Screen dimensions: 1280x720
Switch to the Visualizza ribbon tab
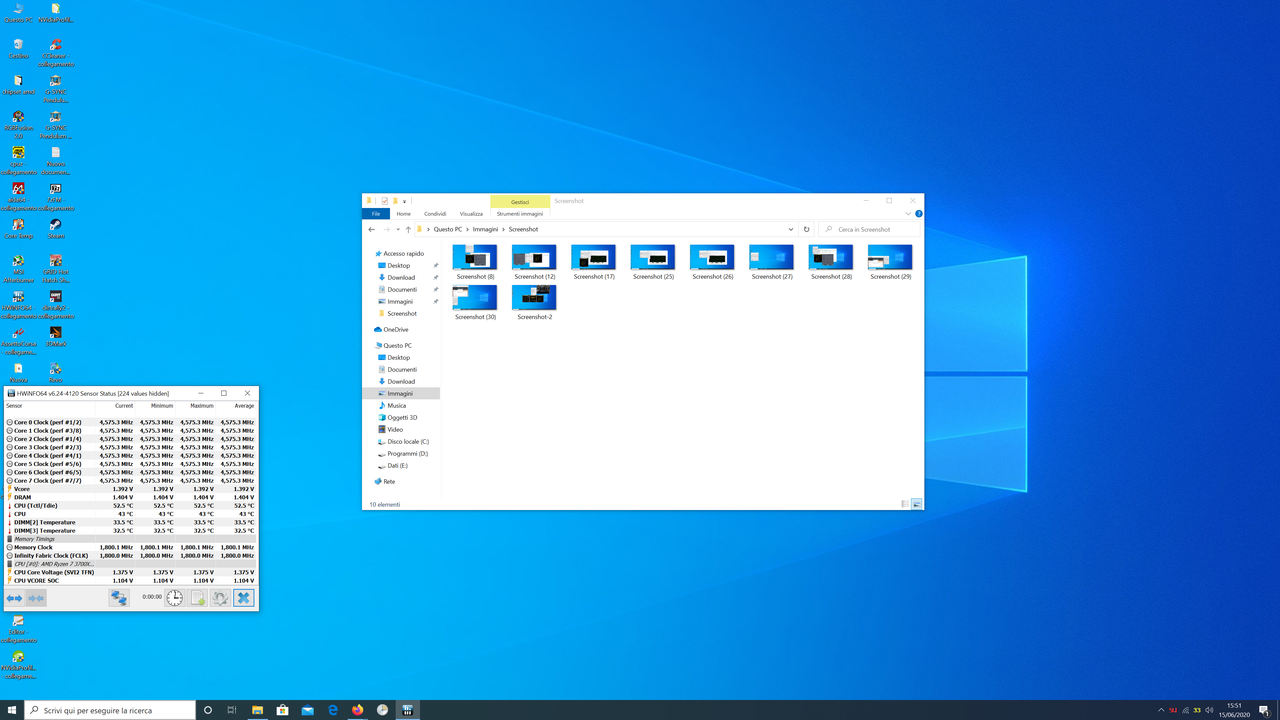point(470,213)
